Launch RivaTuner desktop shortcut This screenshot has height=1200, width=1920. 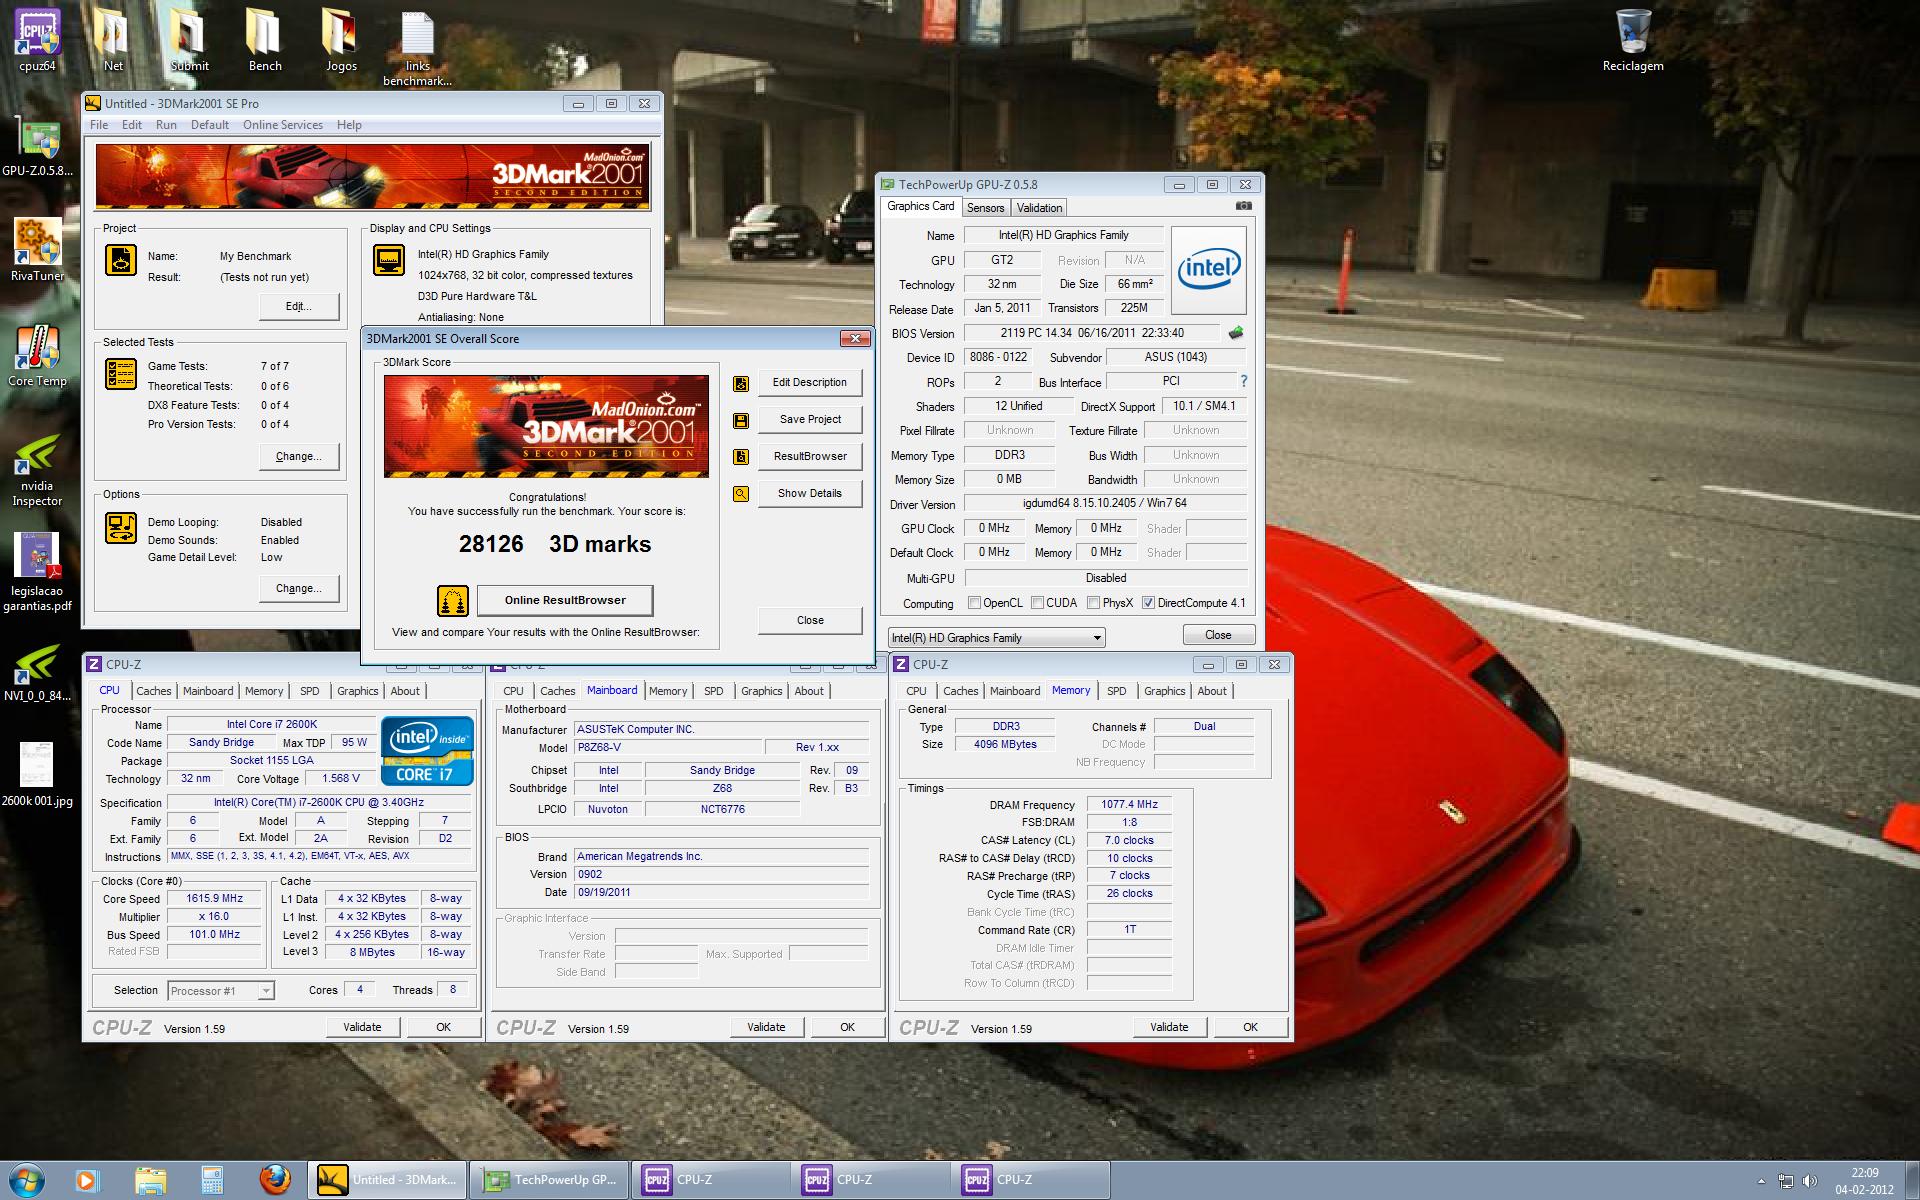(x=38, y=250)
